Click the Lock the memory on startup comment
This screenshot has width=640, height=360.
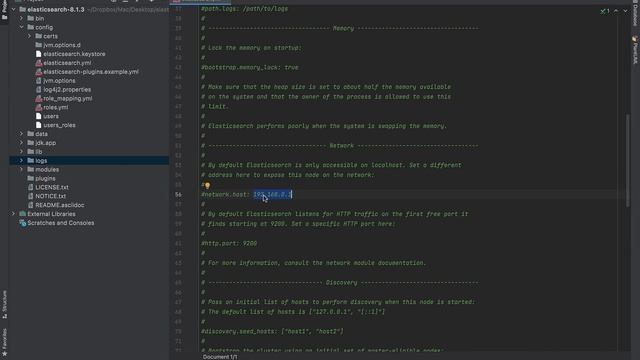(251, 48)
